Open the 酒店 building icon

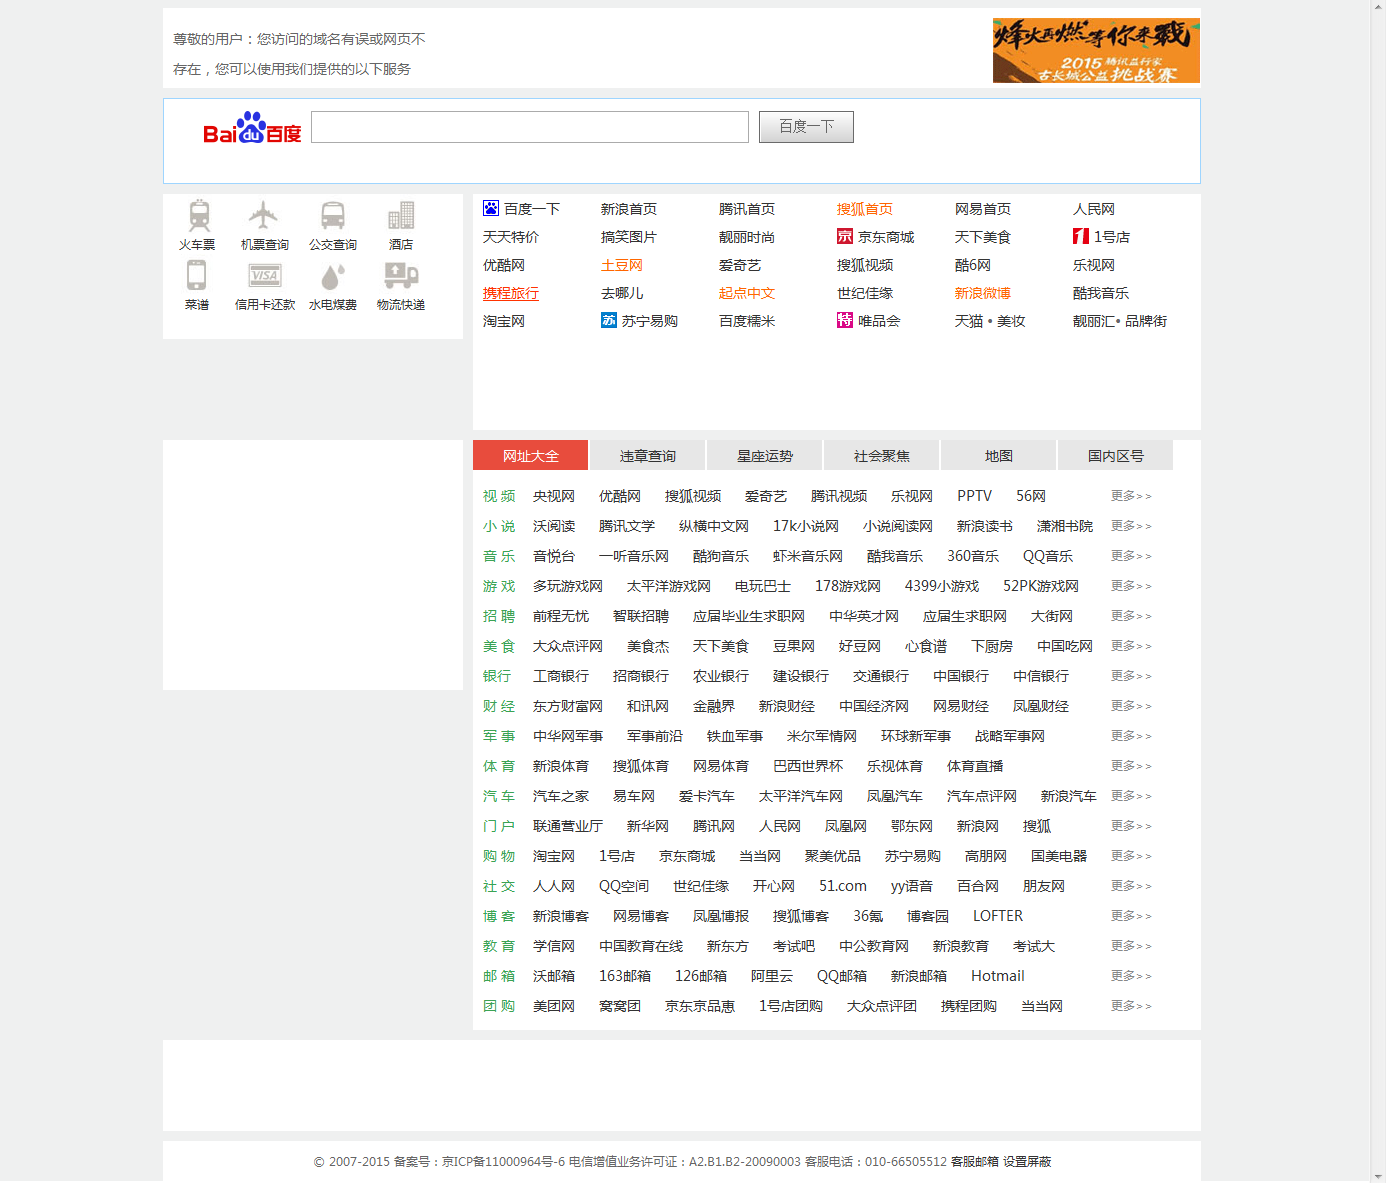pos(401,215)
